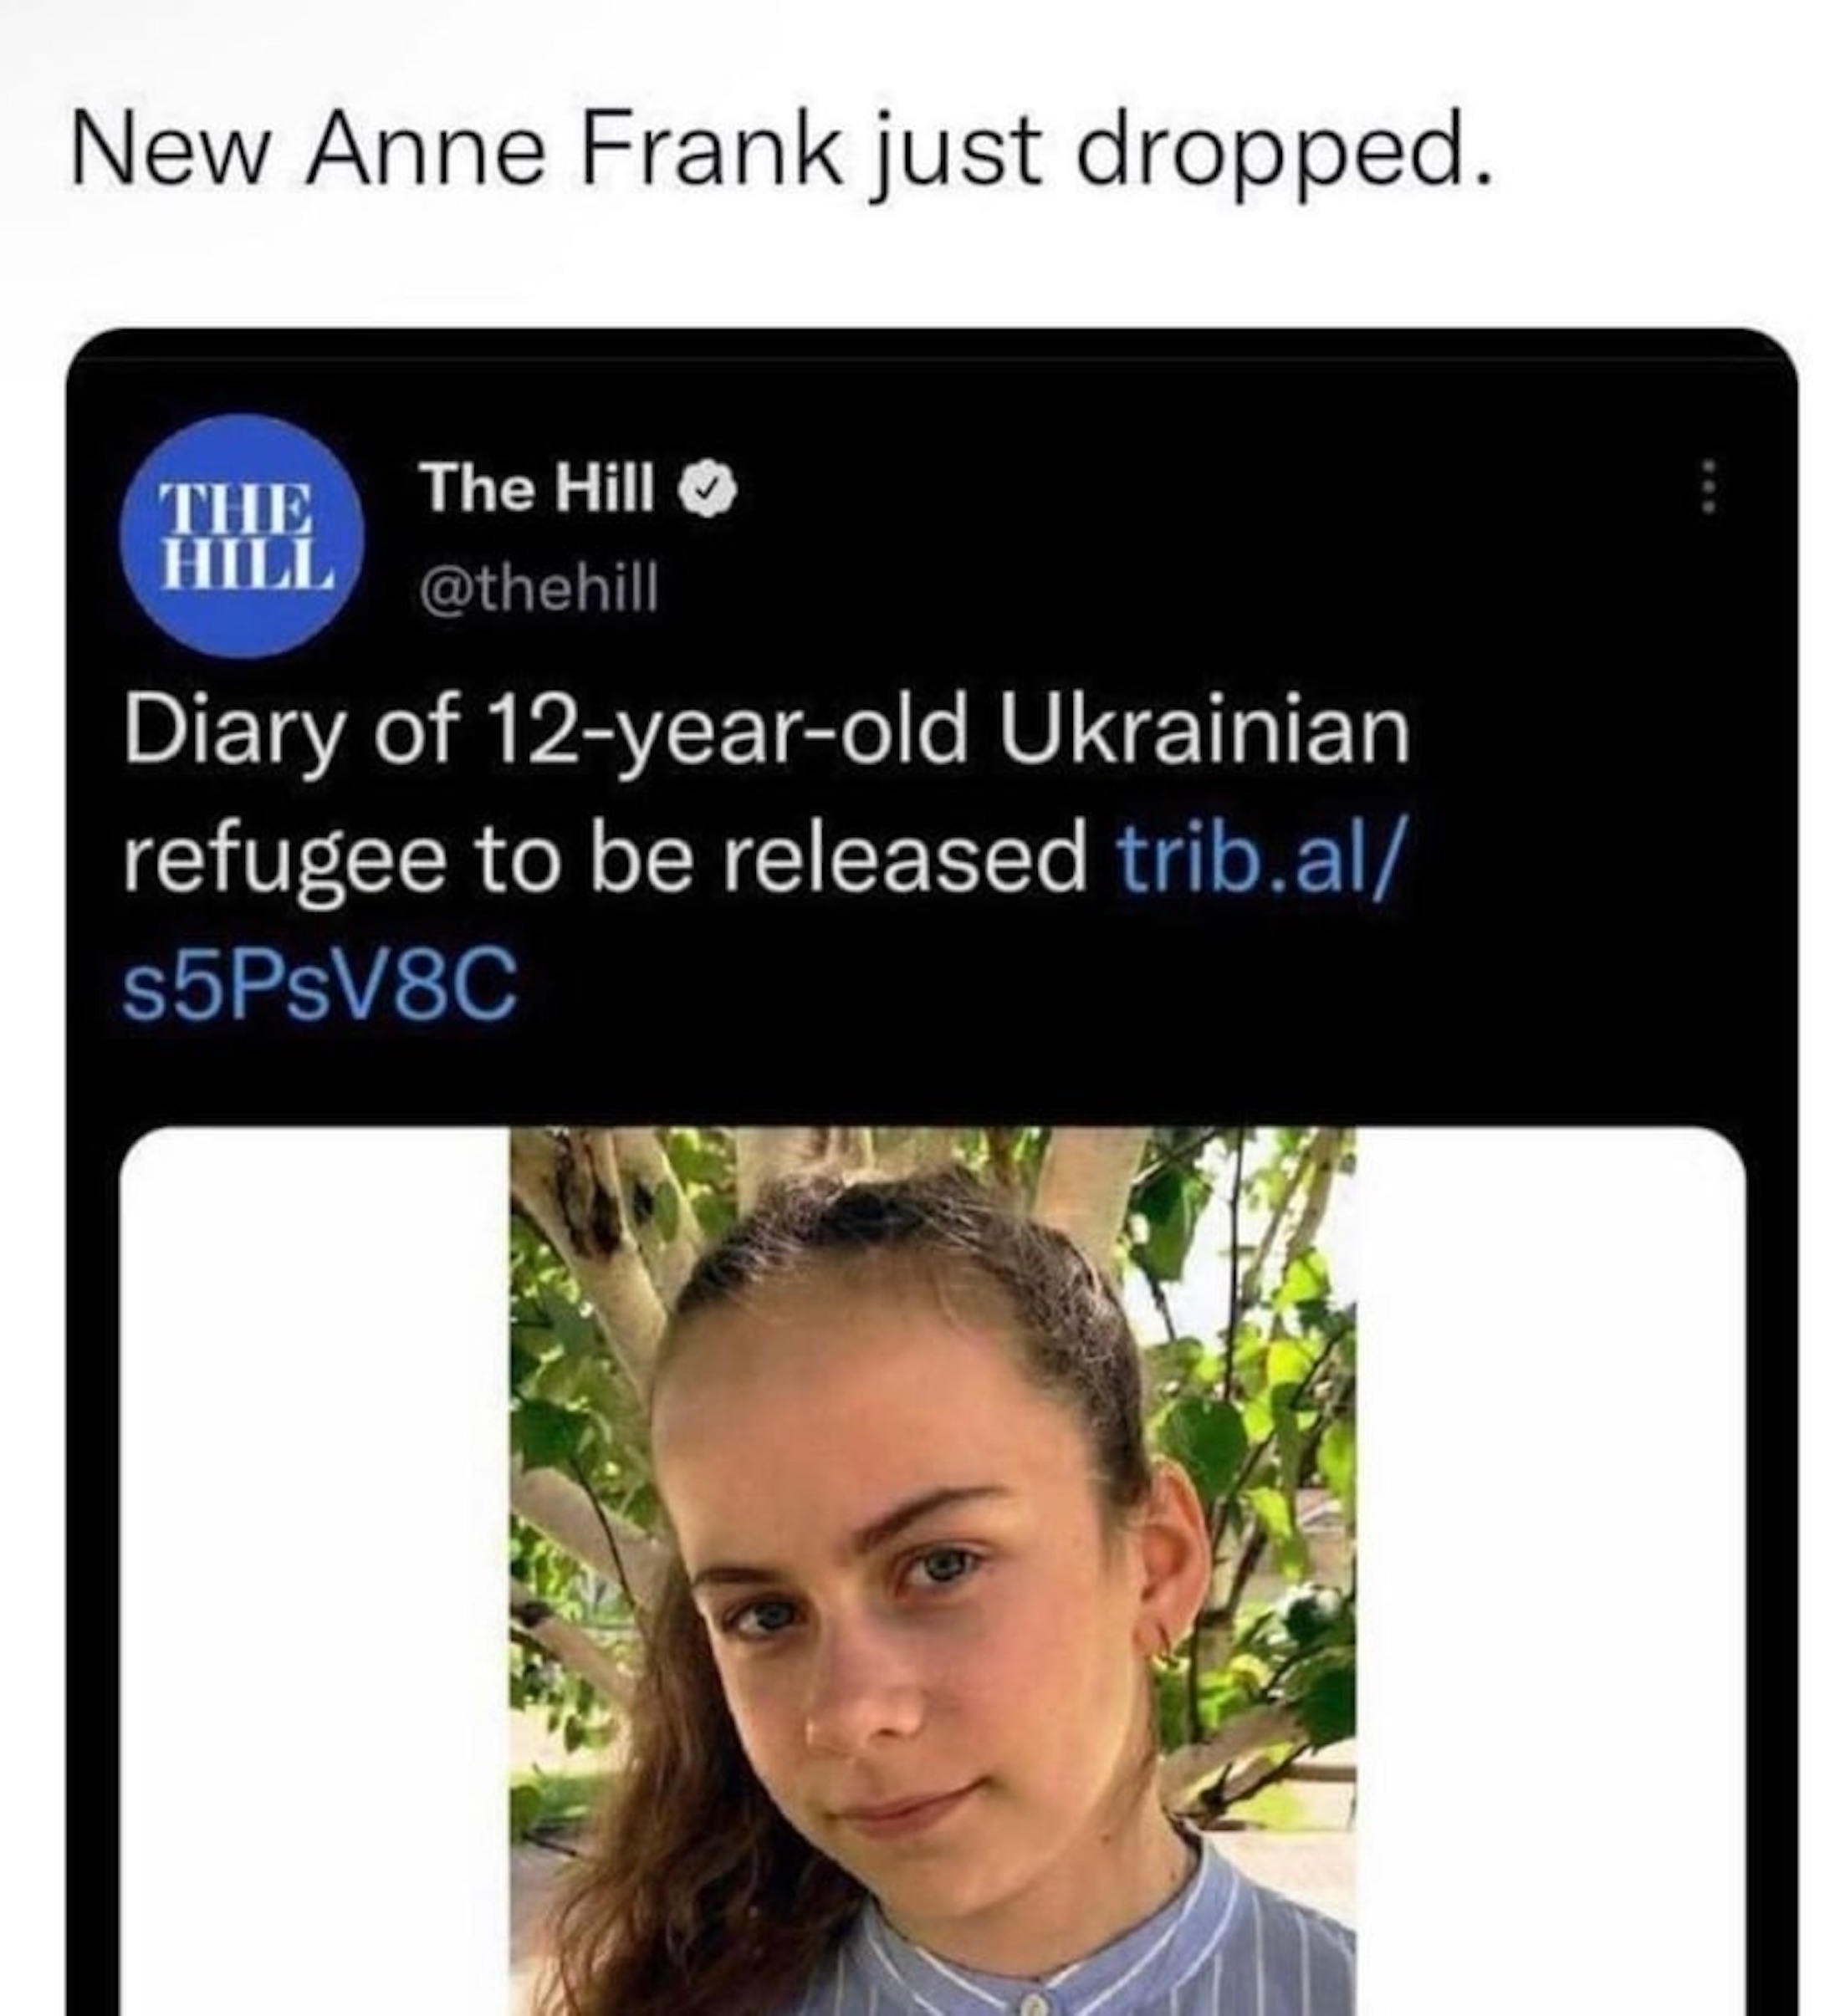1840x2016 pixels.
Task: Open the three-dot more options menu
Action: (1708, 487)
